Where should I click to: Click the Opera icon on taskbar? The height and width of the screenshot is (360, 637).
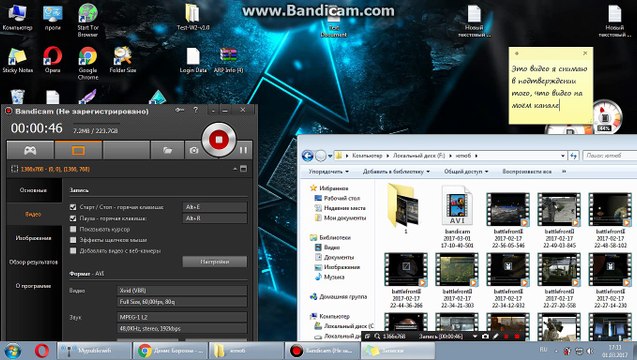pyautogui.click(x=41, y=351)
